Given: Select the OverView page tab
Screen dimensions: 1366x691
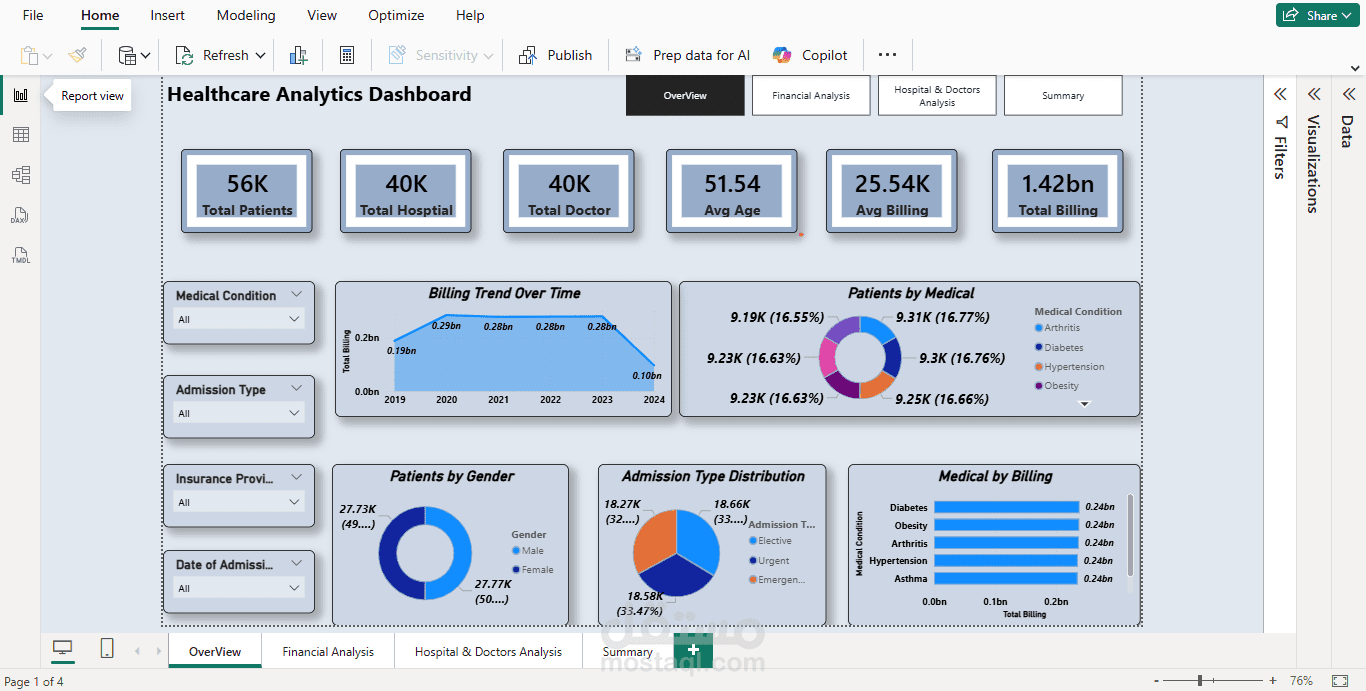Looking at the screenshot, I should tap(215, 651).
